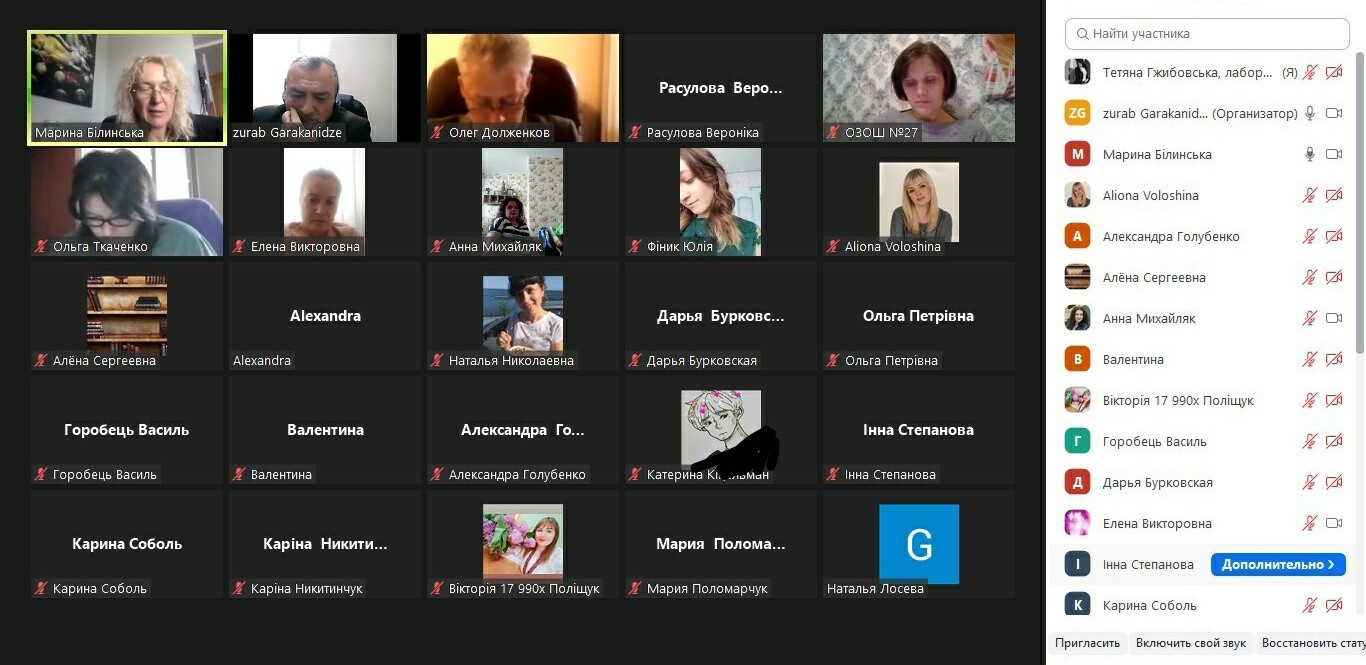The width and height of the screenshot is (1366, 665).
Task: Select Наталья Лосева tile with G avatar
Action: (x=919, y=544)
